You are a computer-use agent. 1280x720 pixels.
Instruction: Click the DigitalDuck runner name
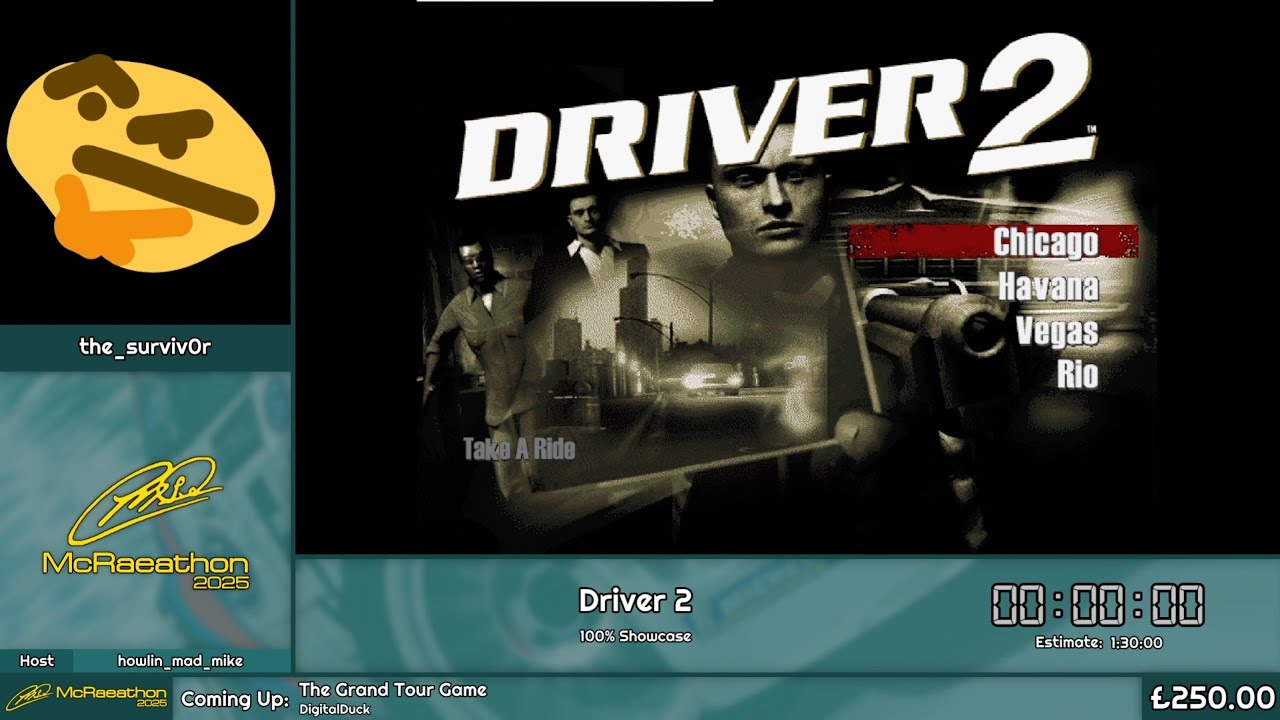tap(334, 709)
